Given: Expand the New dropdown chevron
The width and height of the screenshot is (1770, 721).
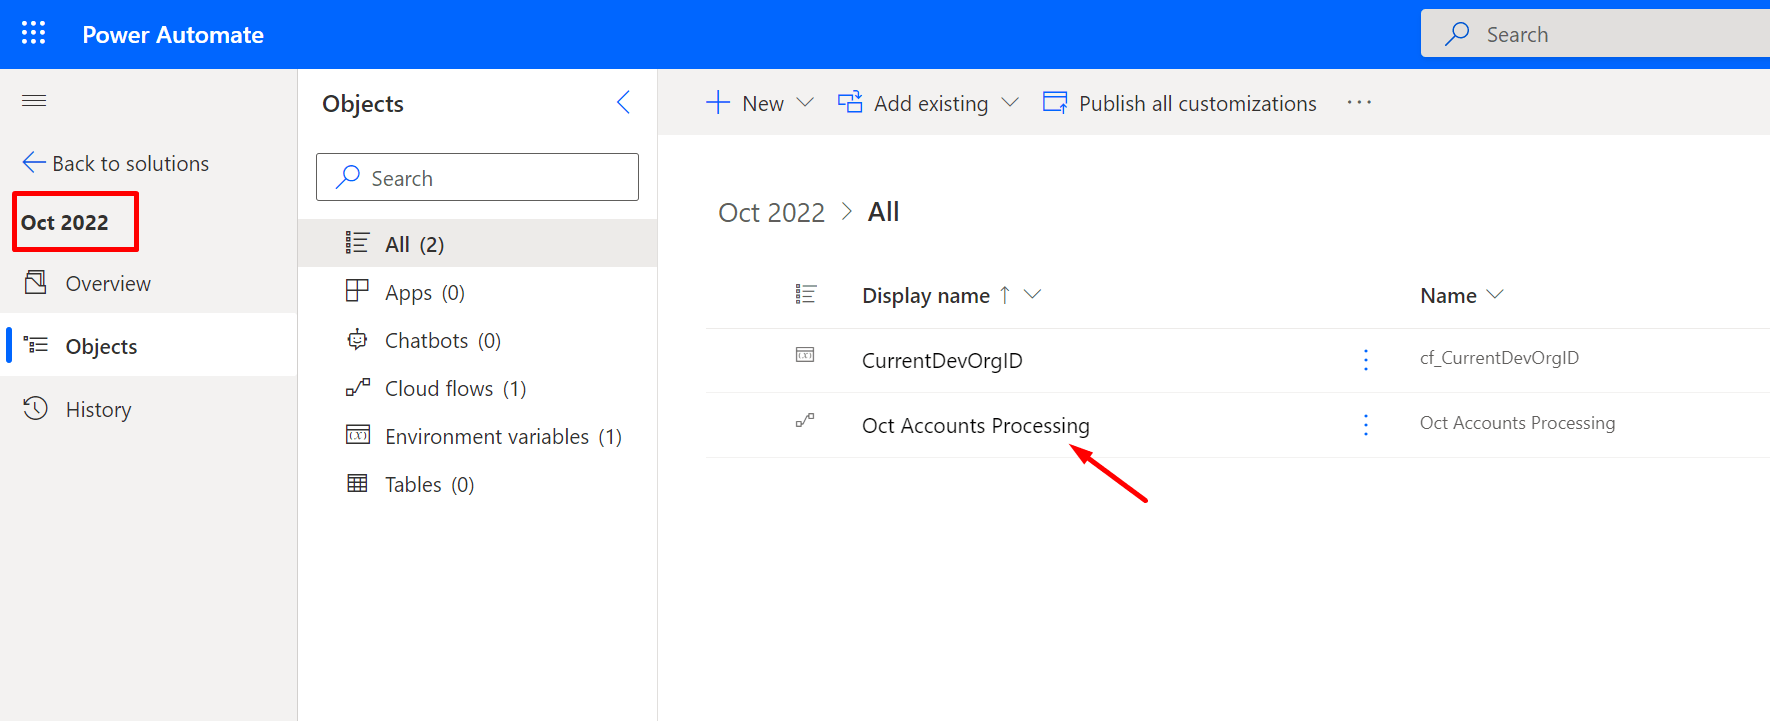Looking at the screenshot, I should pyautogui.click(x=805, y=102).
